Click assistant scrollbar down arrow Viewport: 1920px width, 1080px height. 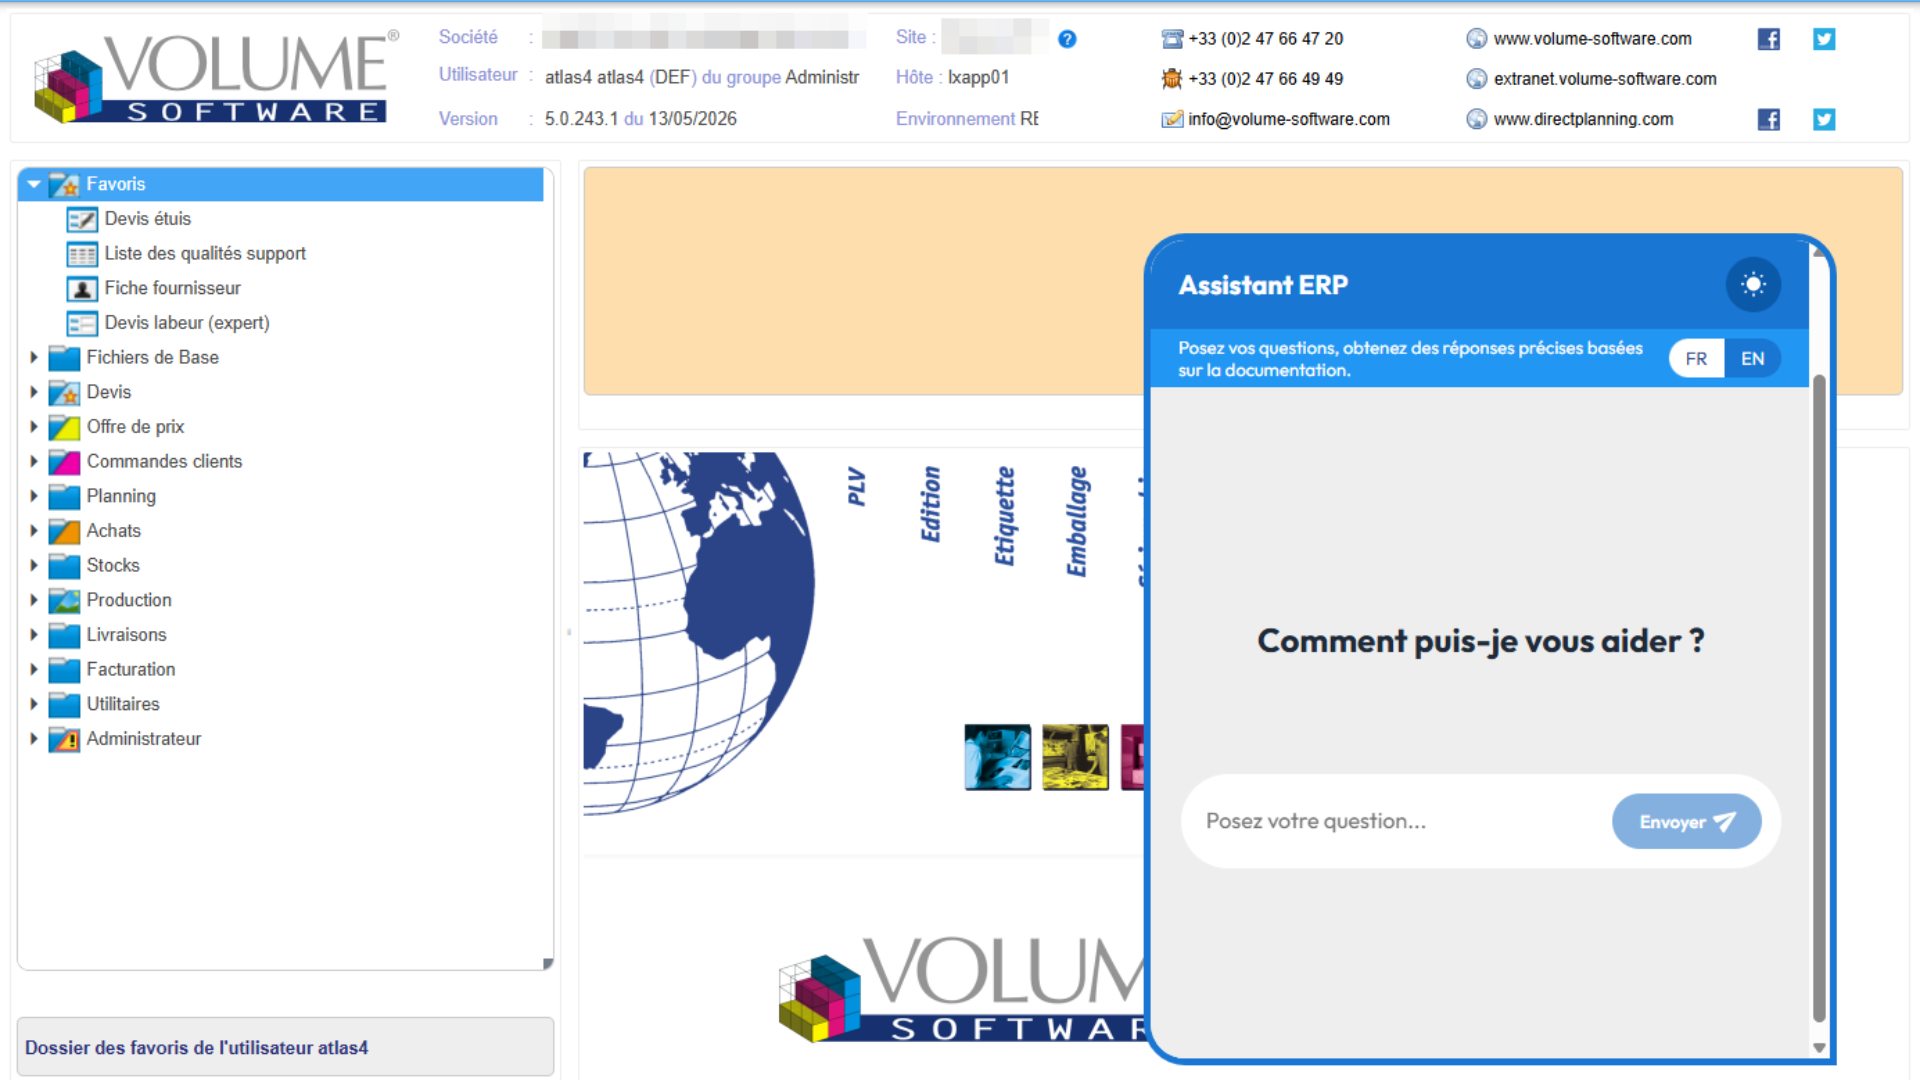[1819, 1047]
